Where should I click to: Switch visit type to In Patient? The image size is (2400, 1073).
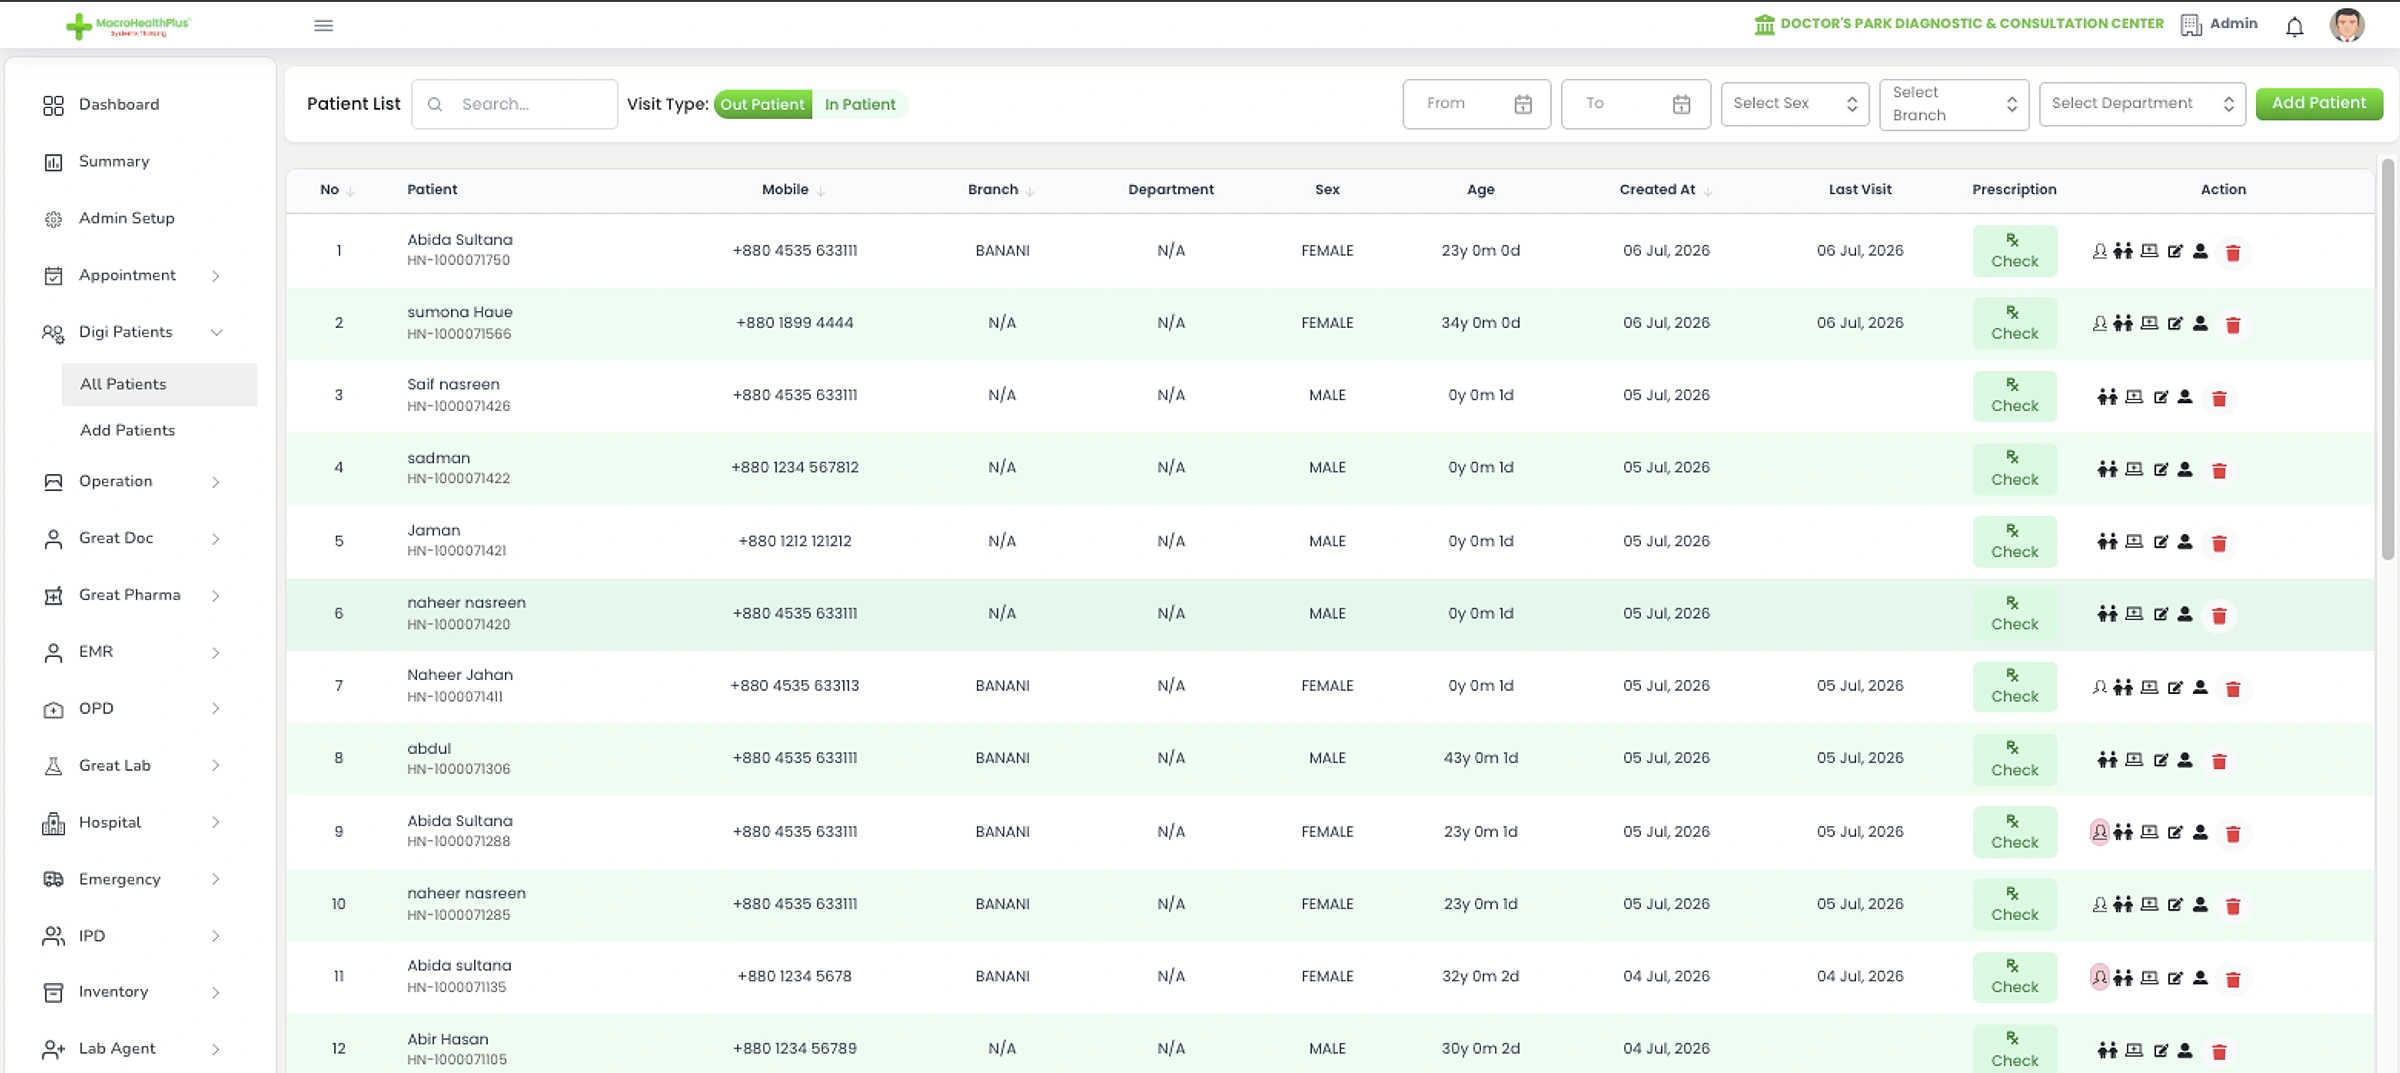(860, 104)
